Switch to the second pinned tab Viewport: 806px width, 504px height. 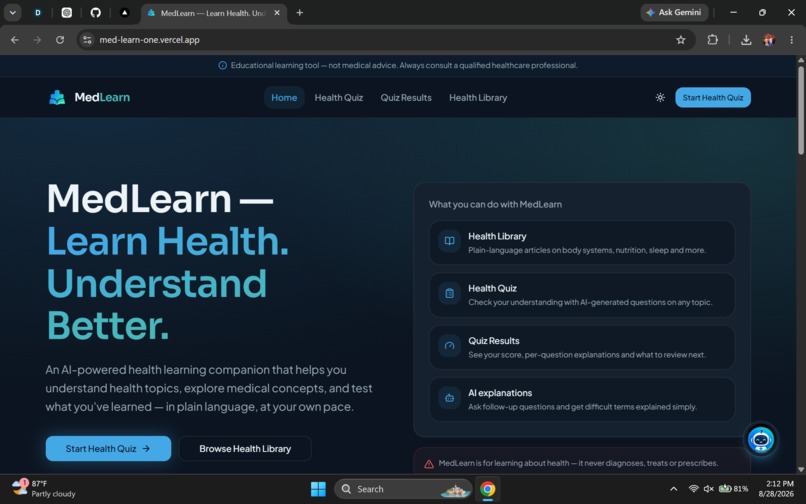click(67, 13)
